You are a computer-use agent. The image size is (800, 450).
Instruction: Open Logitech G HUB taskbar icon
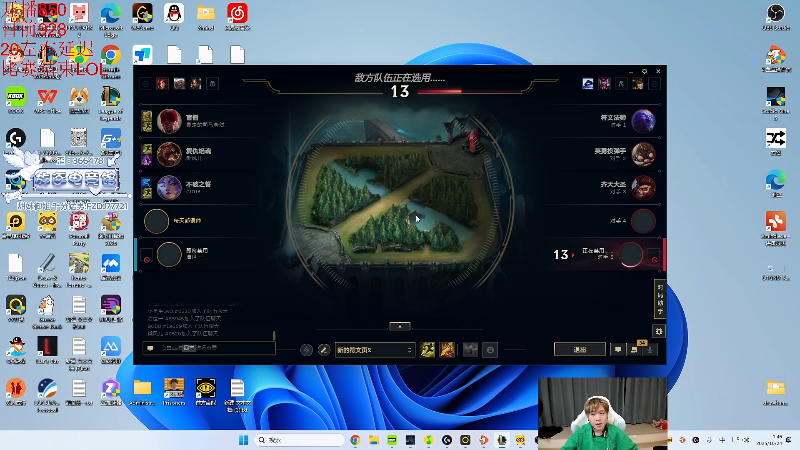coord(447,440)
